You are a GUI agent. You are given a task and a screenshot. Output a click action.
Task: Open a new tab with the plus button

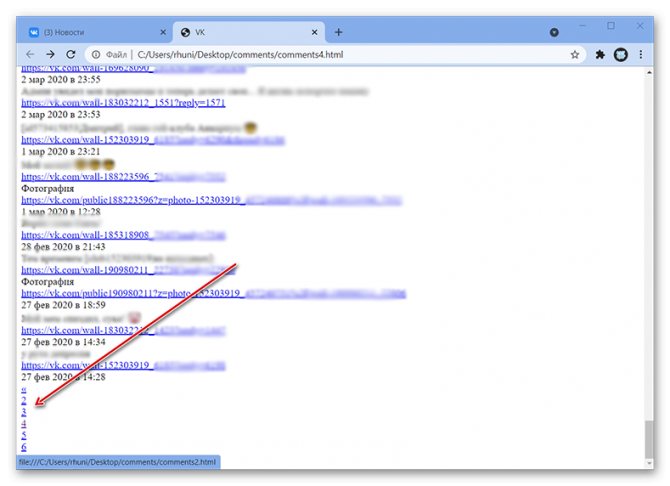[338, 32]
